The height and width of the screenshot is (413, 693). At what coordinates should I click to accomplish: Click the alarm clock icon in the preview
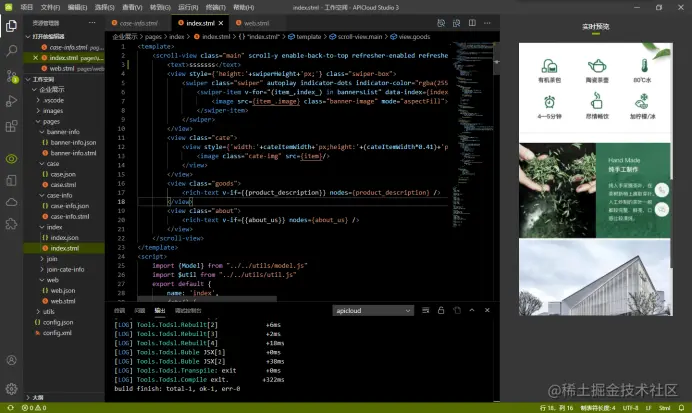549,102
